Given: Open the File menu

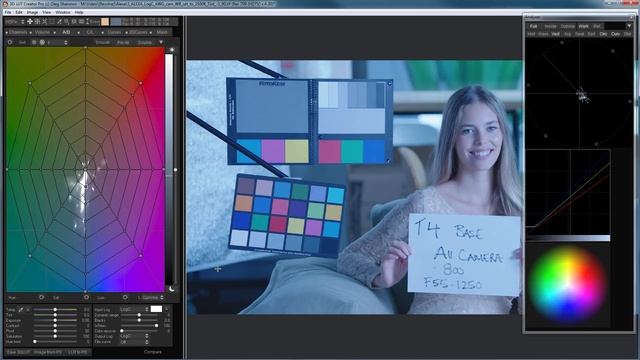Looking at the screenshot, I should [8, 12].
